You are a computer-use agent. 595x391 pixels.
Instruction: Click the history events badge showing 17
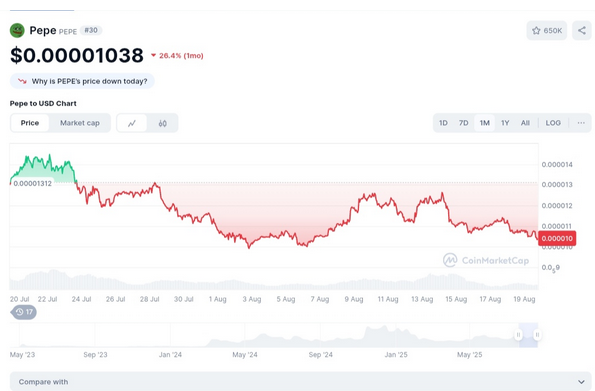(x=24, y=312)
